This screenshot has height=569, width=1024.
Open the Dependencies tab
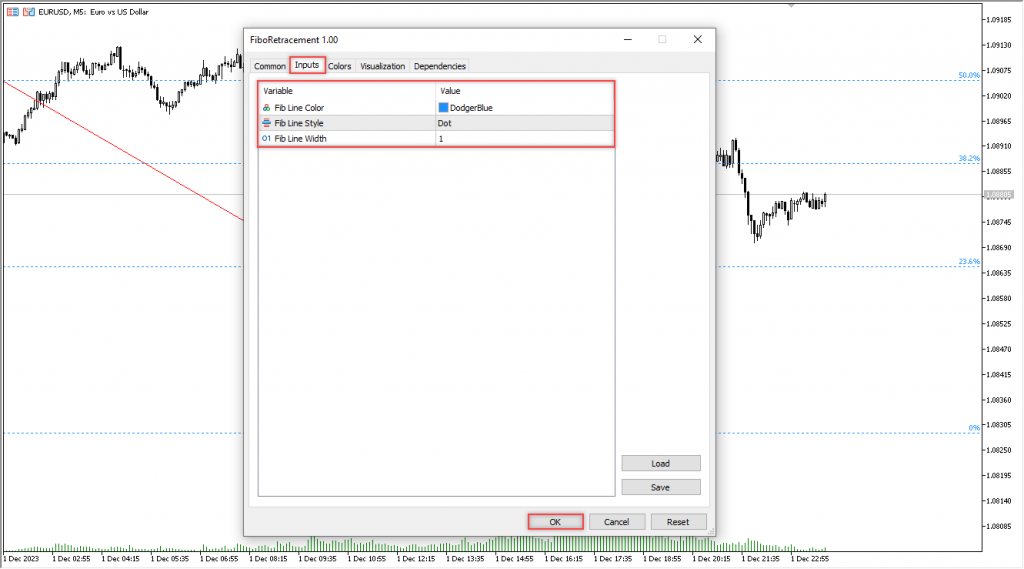(440, 66)
